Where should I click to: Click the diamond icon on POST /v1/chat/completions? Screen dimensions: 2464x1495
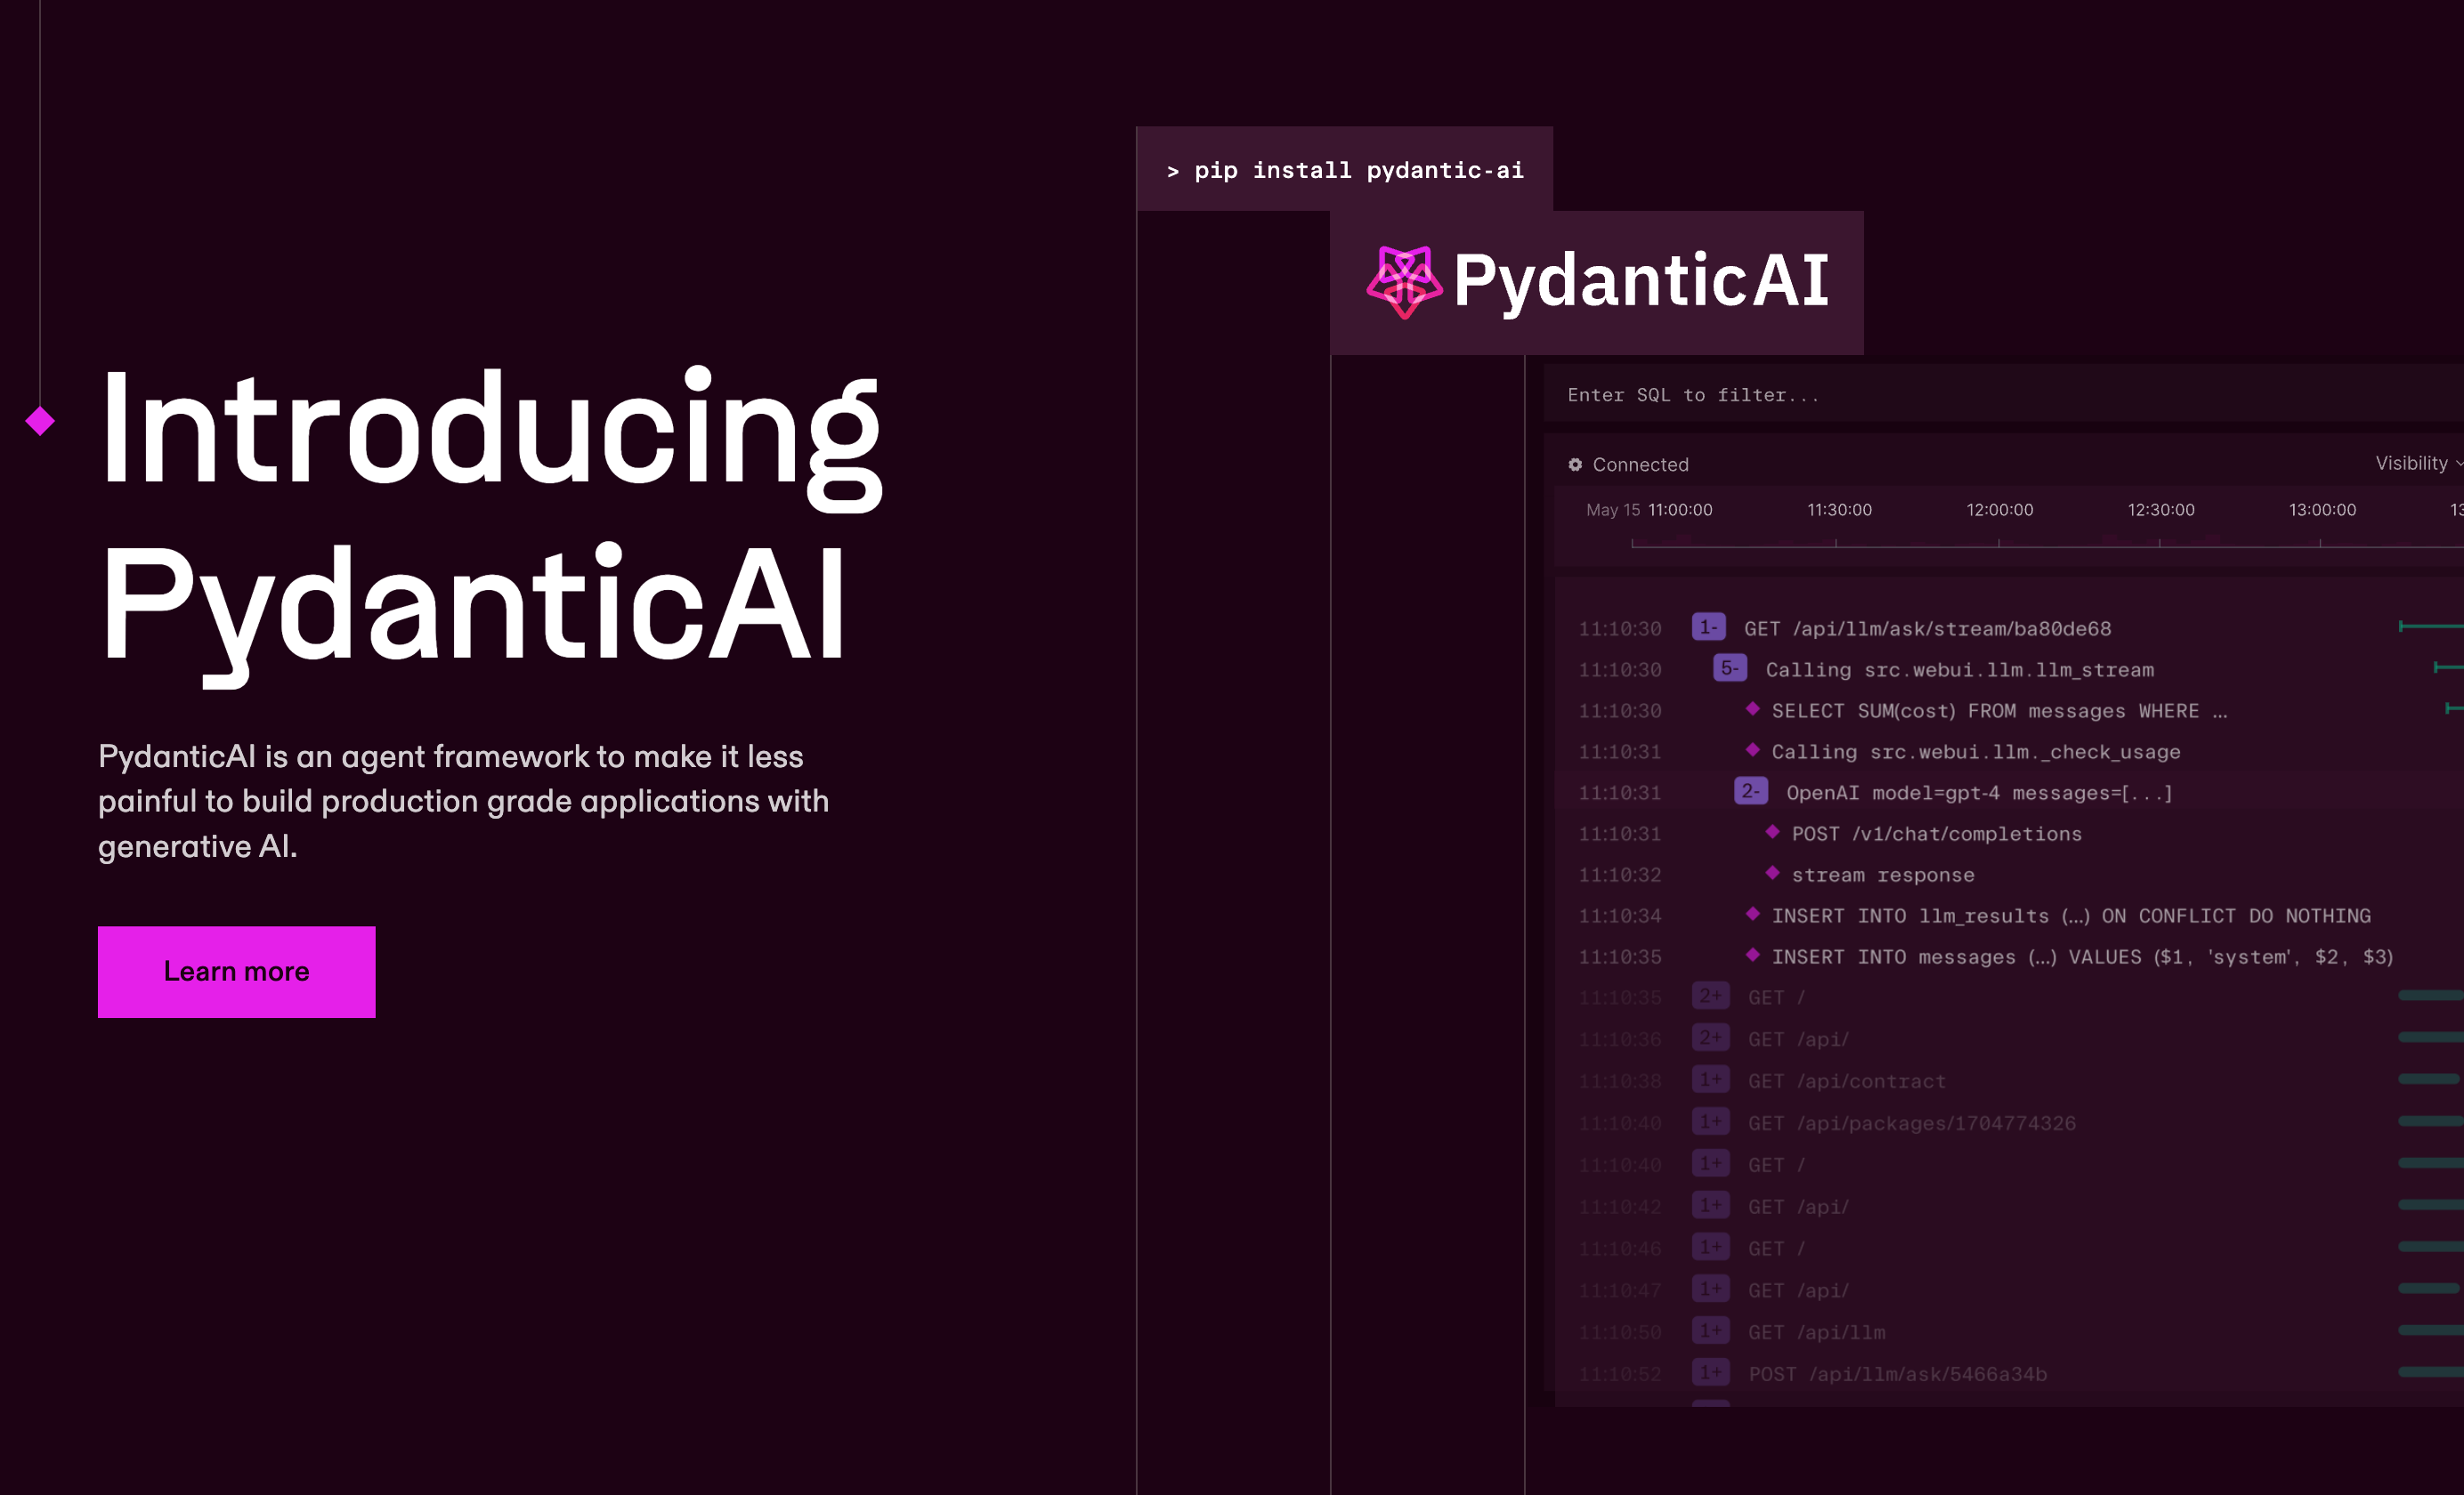coord(1773,833)
